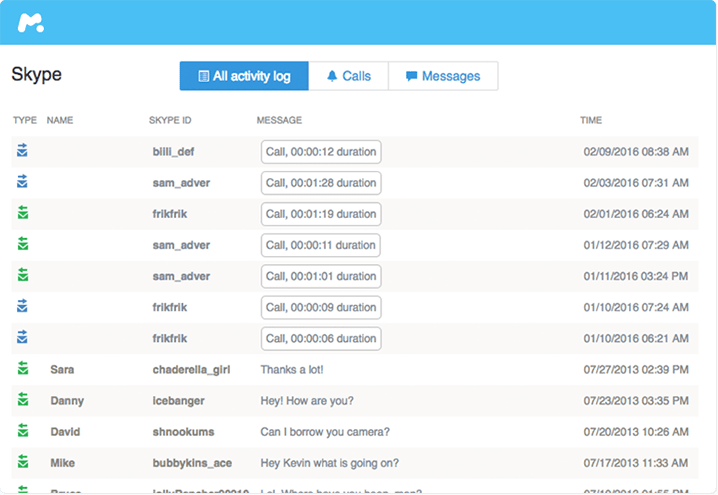Click the time 01/11/2016 03:24 PM
This screenshot has width=718, height=495.
click(636, 277)
